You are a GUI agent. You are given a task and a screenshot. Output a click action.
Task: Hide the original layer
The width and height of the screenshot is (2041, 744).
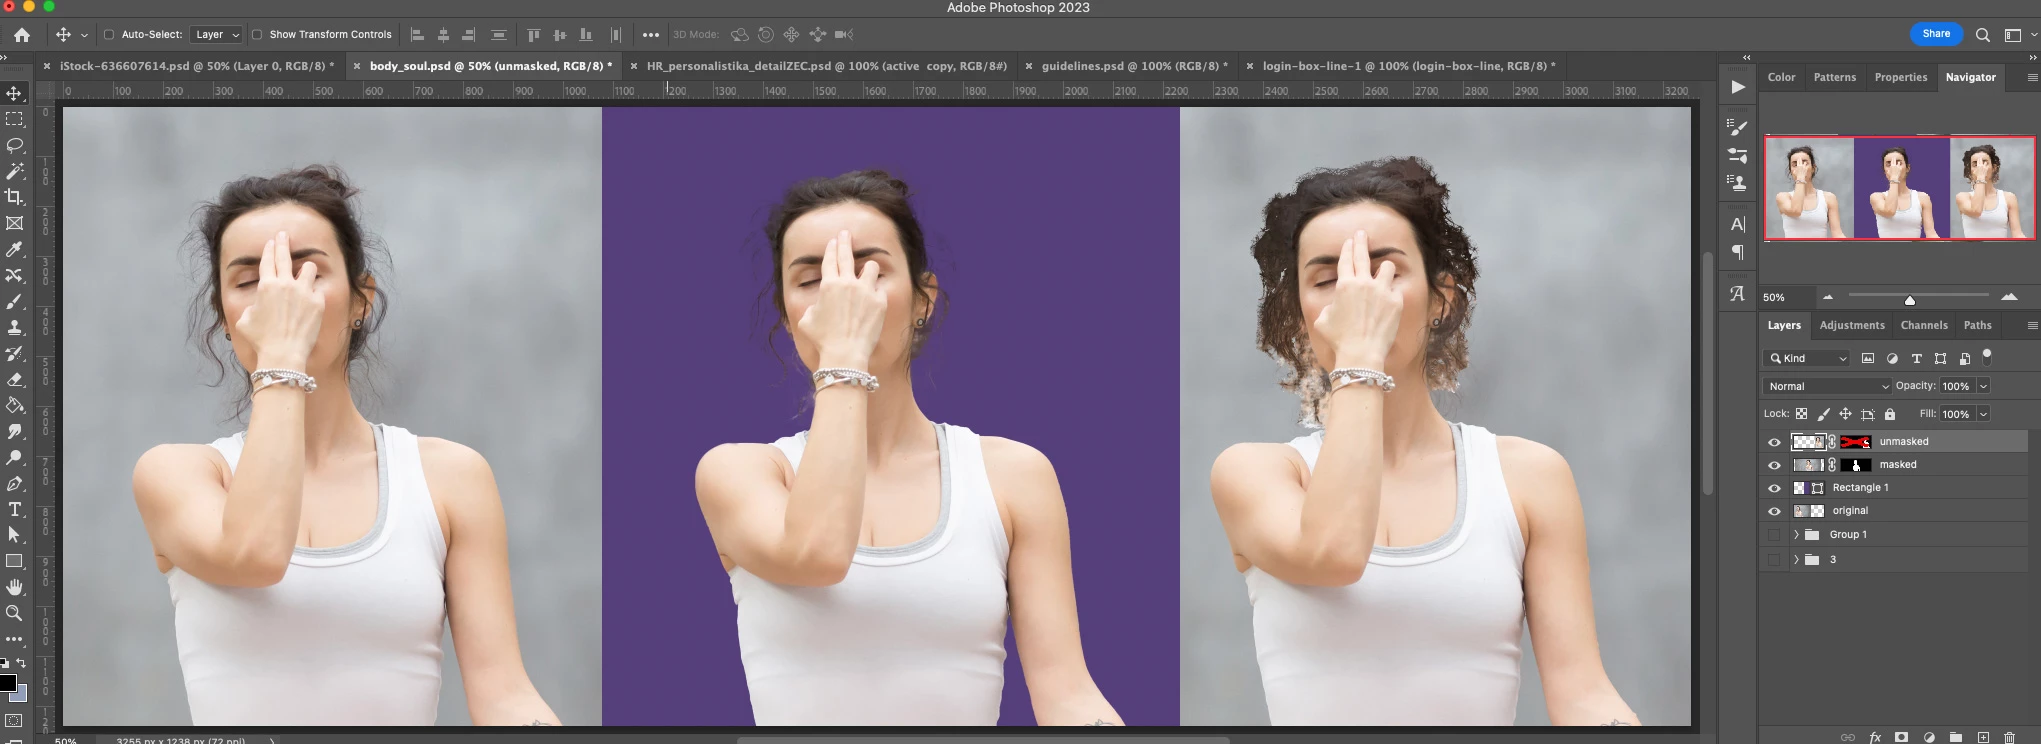tap(1774, 511)
